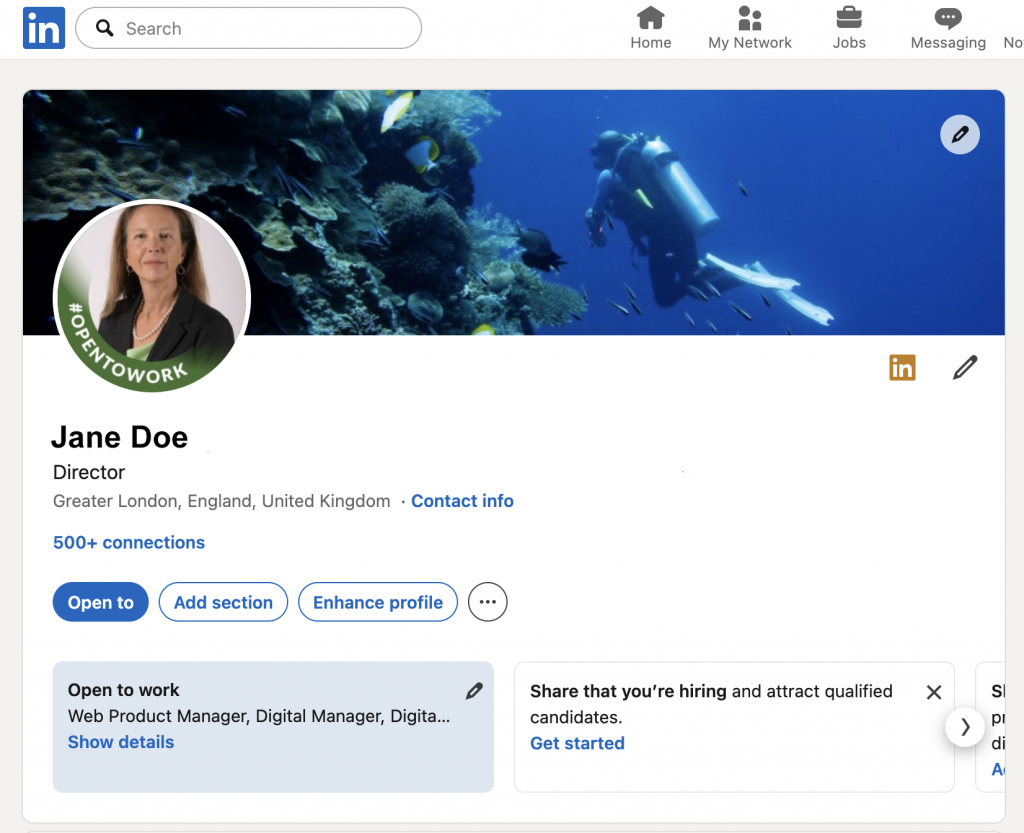Edit the cover banner photo
1024x833 pixels.
[960, 134]
